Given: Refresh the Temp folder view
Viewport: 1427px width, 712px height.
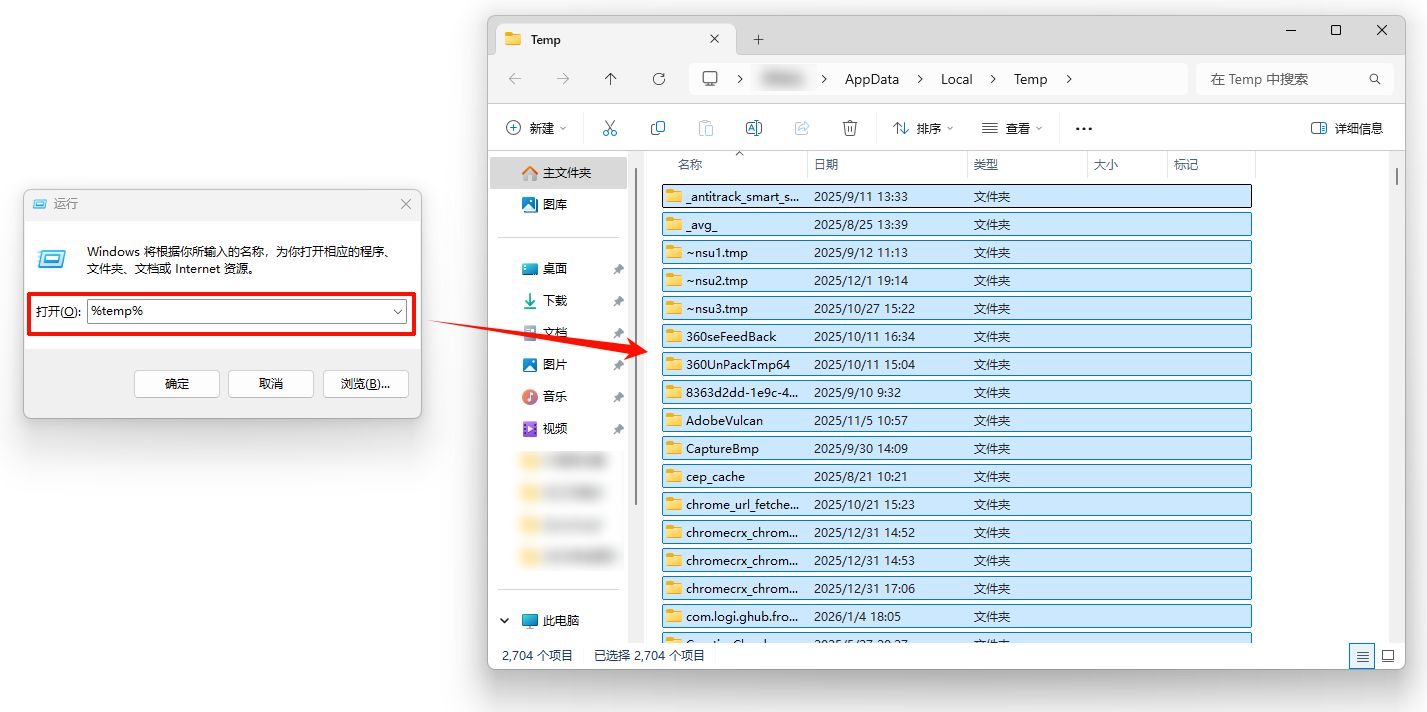Looking at the screenshot, I should [659, 79].
